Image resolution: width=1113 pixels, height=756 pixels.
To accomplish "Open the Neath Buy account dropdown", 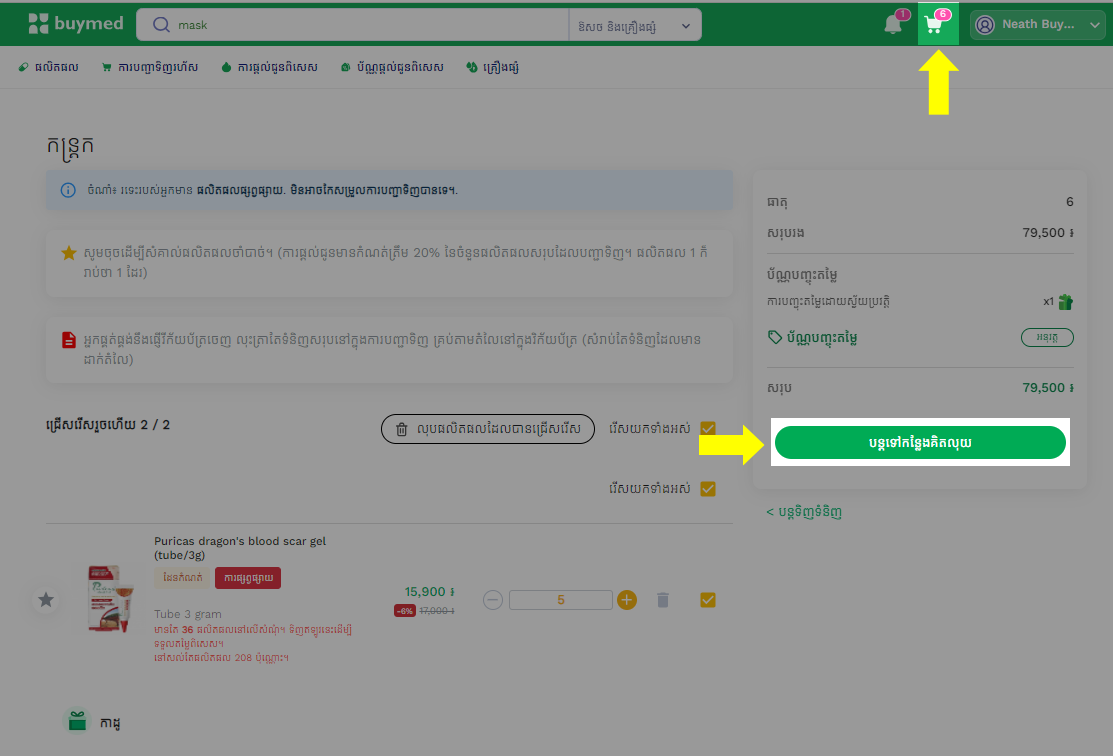I will click(x=1037, y=25).
